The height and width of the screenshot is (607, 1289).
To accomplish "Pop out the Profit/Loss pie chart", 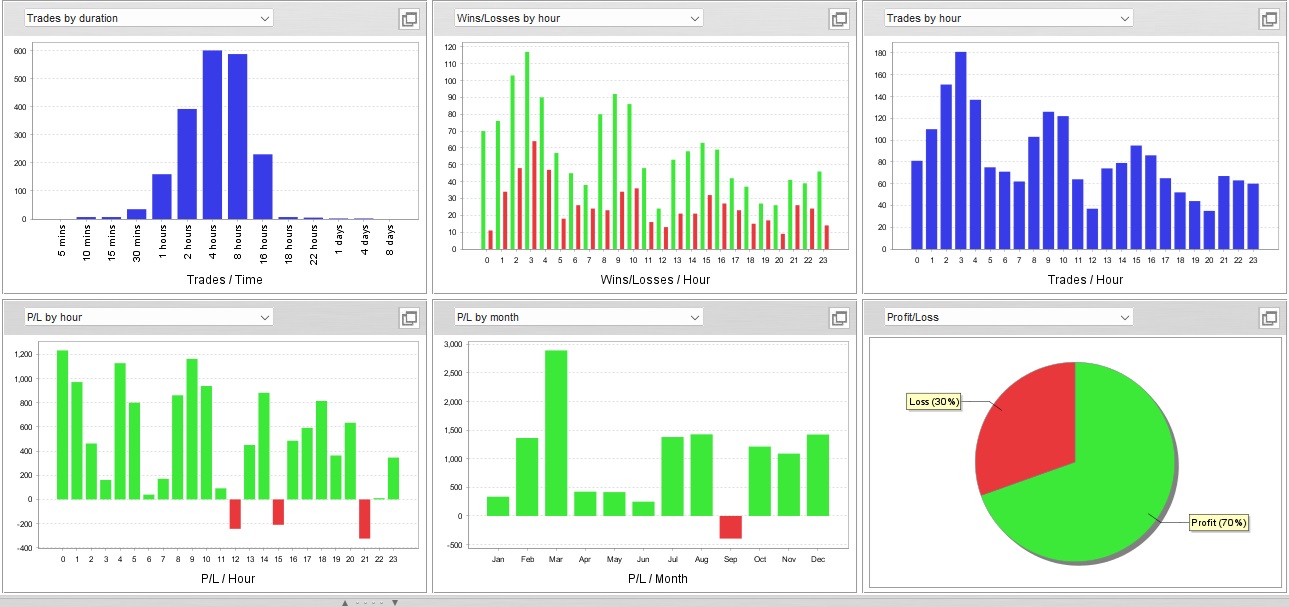I will 1269,318.
